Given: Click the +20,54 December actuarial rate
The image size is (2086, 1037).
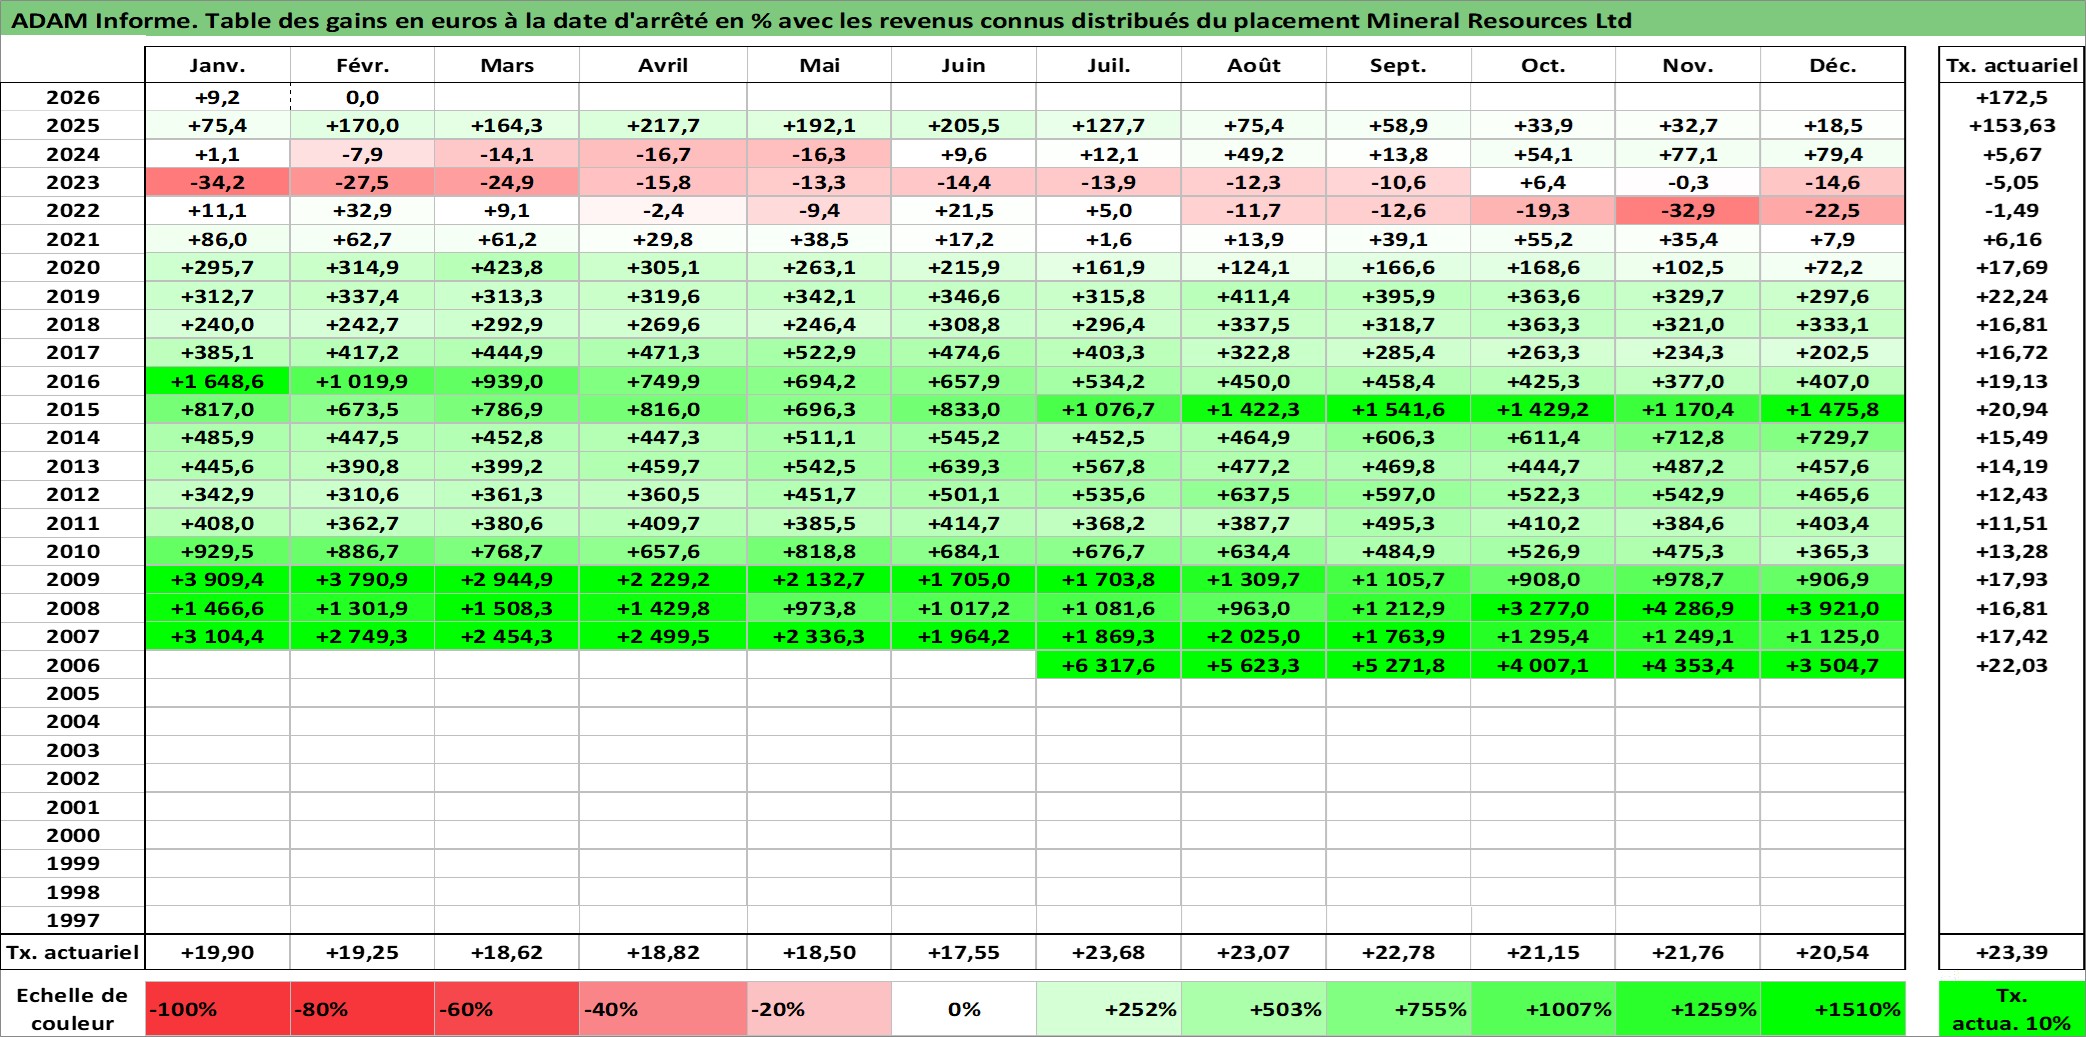Looking at the screenshot, I should [1832, 952].
